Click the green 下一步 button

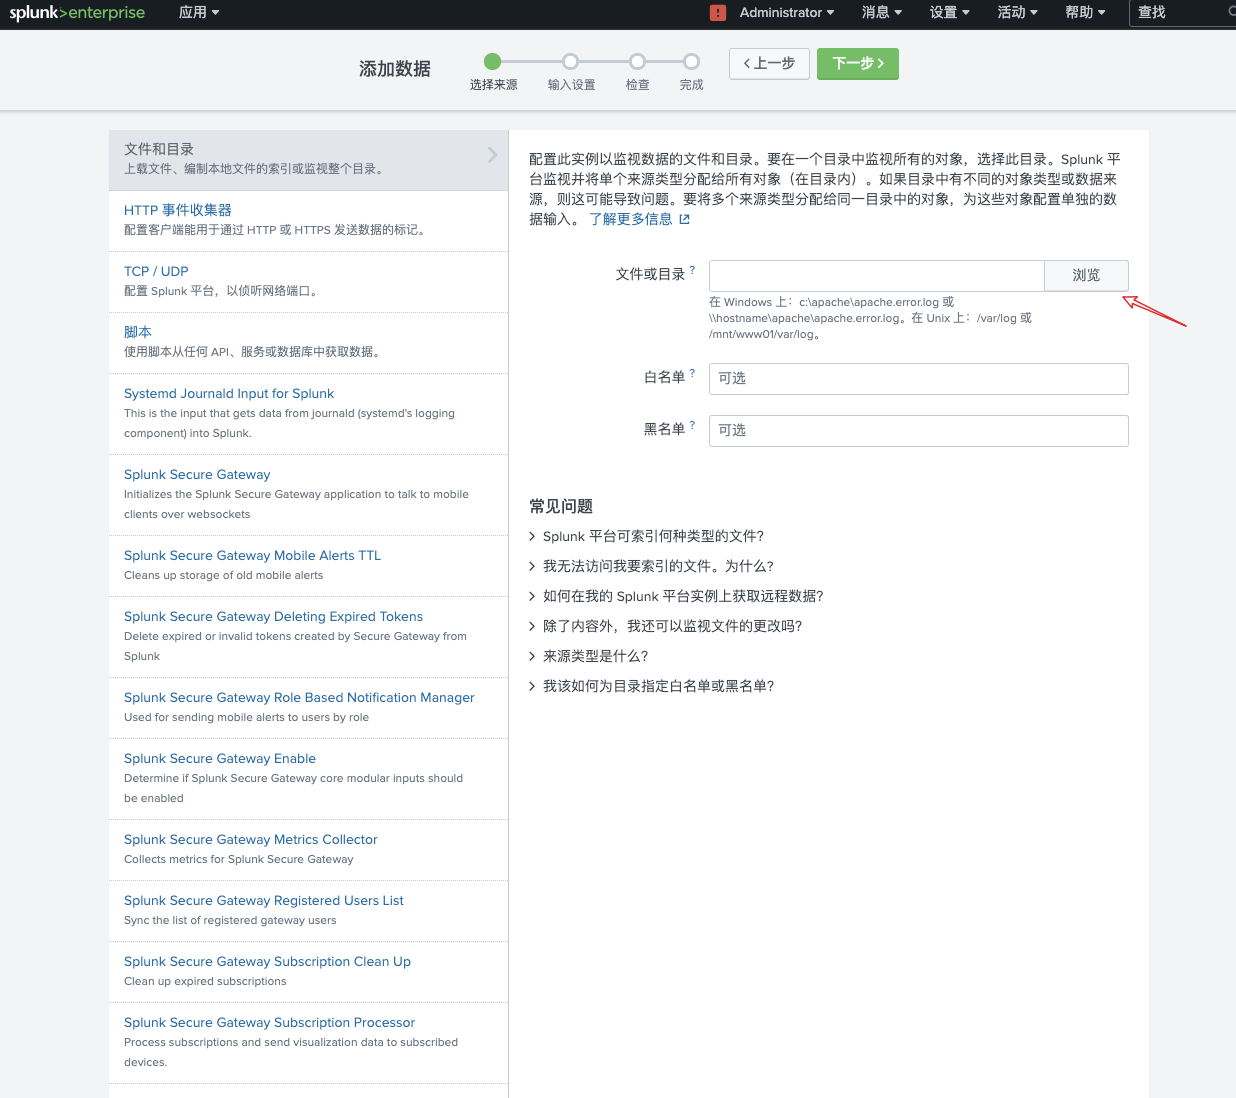(x=858, y=63)
